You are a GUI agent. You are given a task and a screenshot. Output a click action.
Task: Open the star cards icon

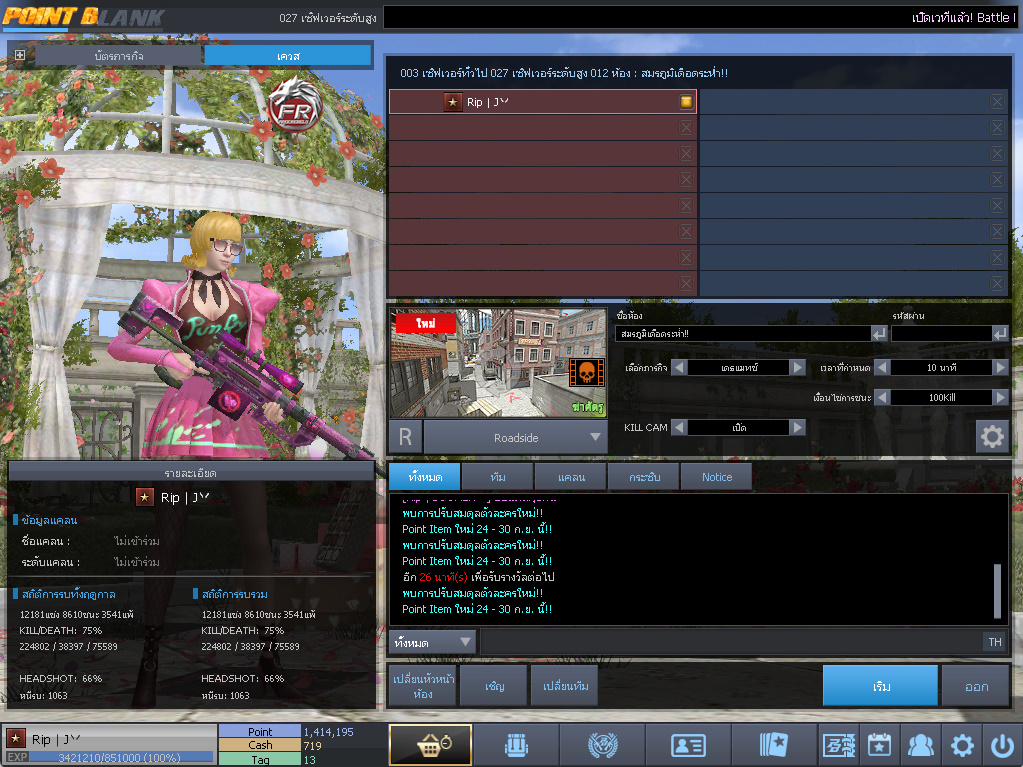point(774,745)
